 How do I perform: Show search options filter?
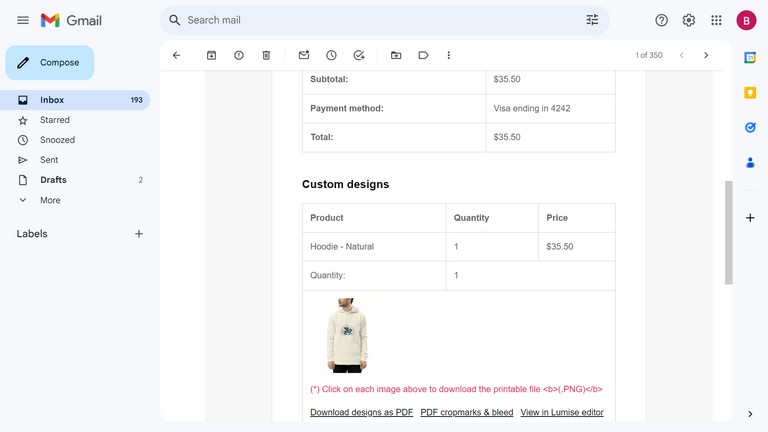592,20
